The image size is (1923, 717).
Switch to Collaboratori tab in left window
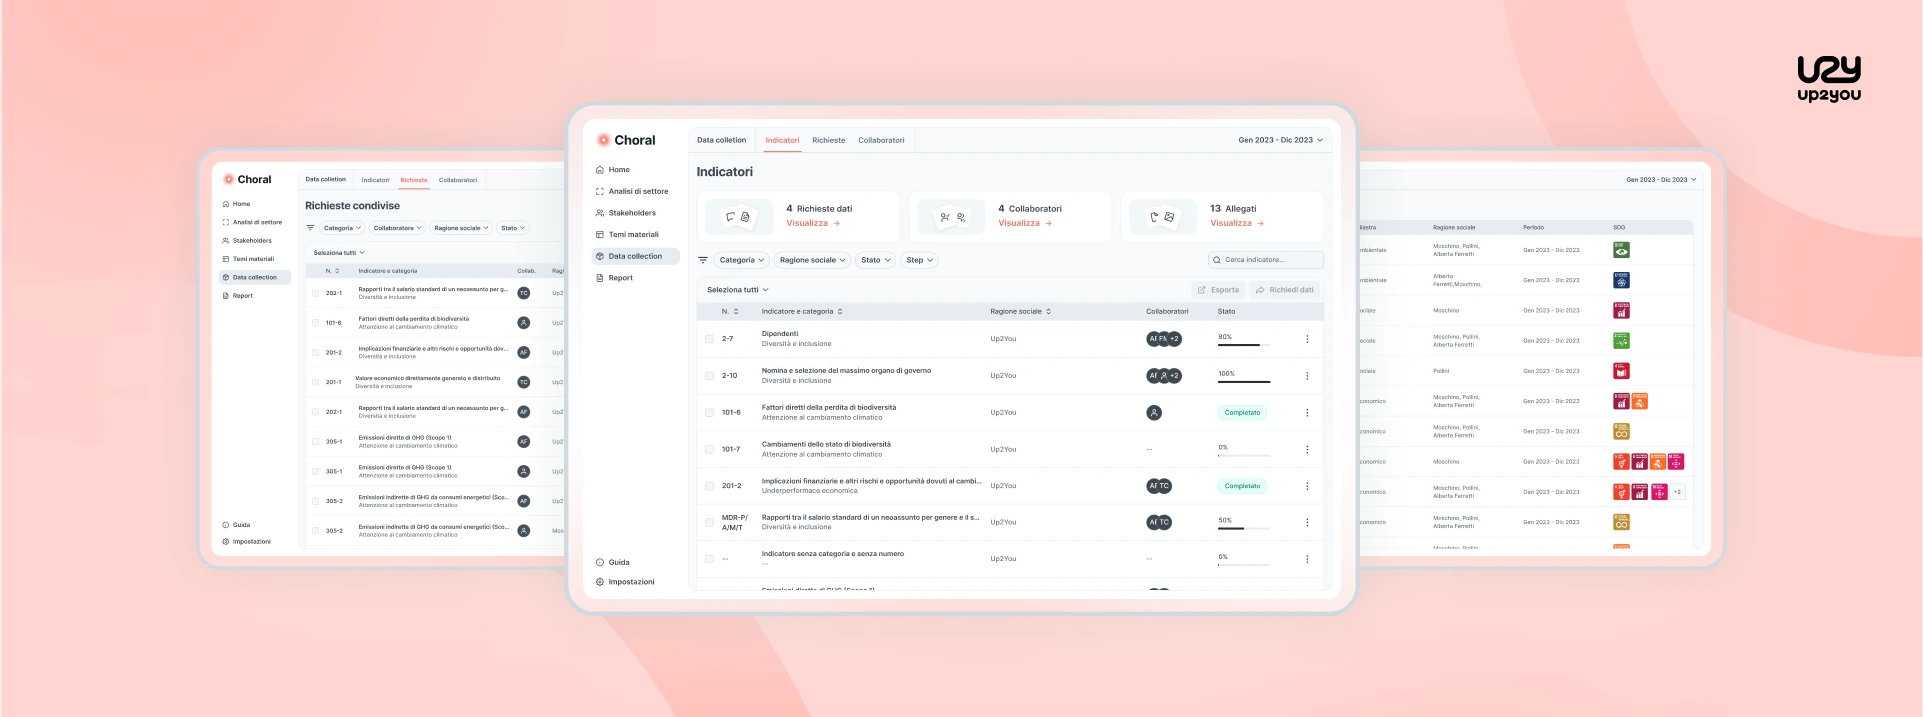click(x=458, y=180)
